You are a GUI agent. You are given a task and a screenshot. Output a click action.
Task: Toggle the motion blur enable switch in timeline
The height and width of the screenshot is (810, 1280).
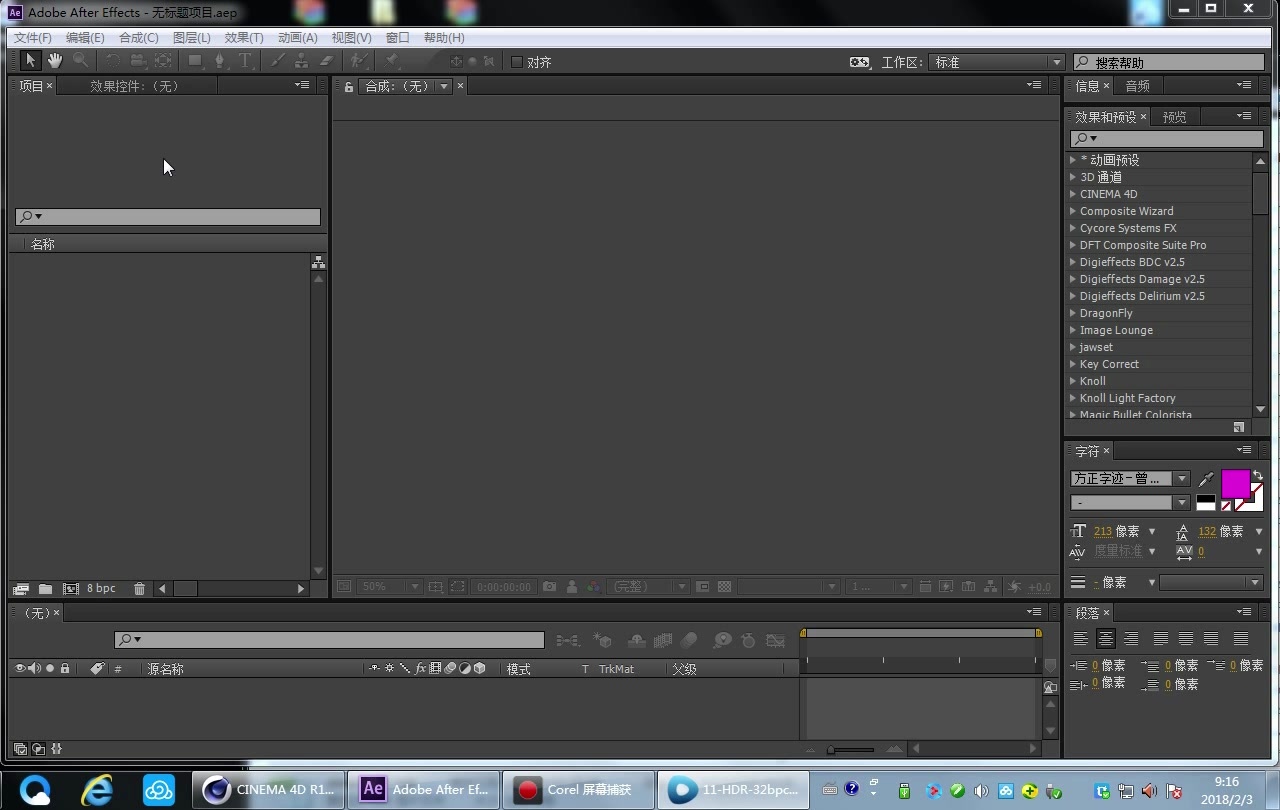[x=689, y=640]
